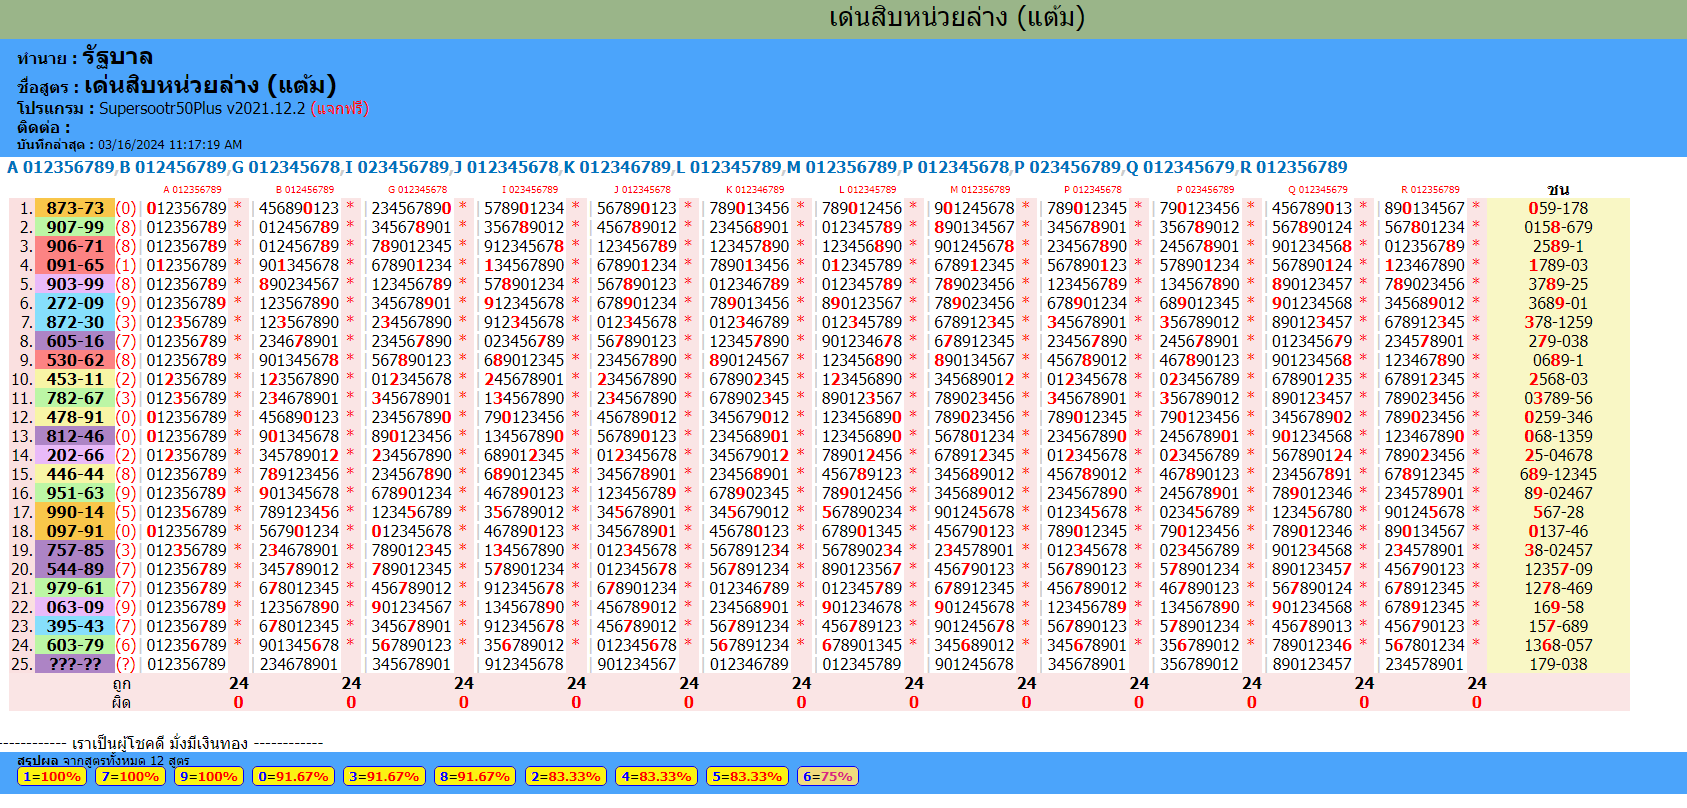Click 'R 012356789' in the blue formula line
The height and width of the screenshot is (808, 1687).
point(1294,167)
